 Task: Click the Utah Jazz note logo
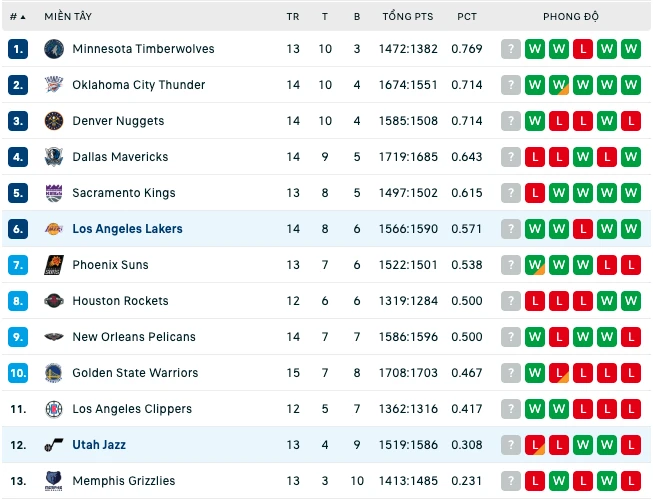tap(54, 445)
